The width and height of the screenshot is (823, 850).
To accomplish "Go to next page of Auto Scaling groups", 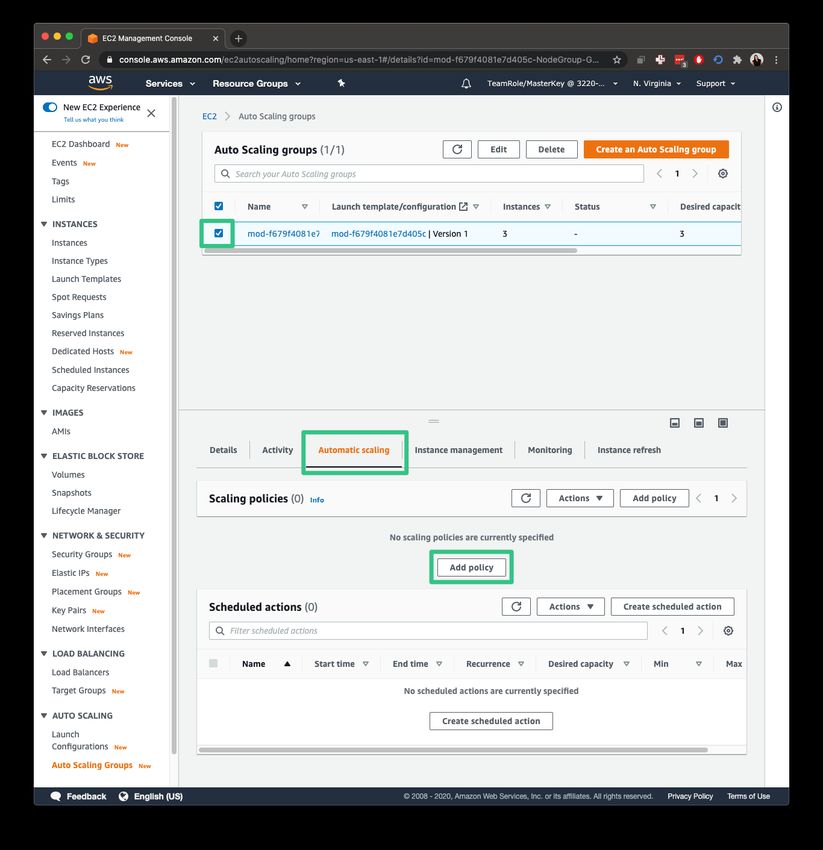I will point(695,173).
